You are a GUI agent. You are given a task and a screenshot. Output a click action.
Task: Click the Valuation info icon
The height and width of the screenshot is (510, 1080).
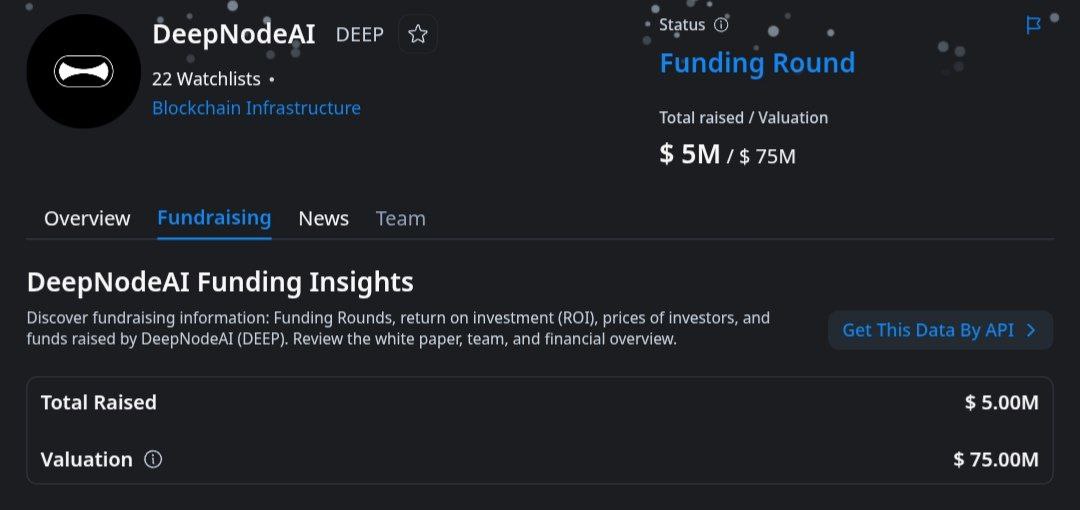coord(153,460)
